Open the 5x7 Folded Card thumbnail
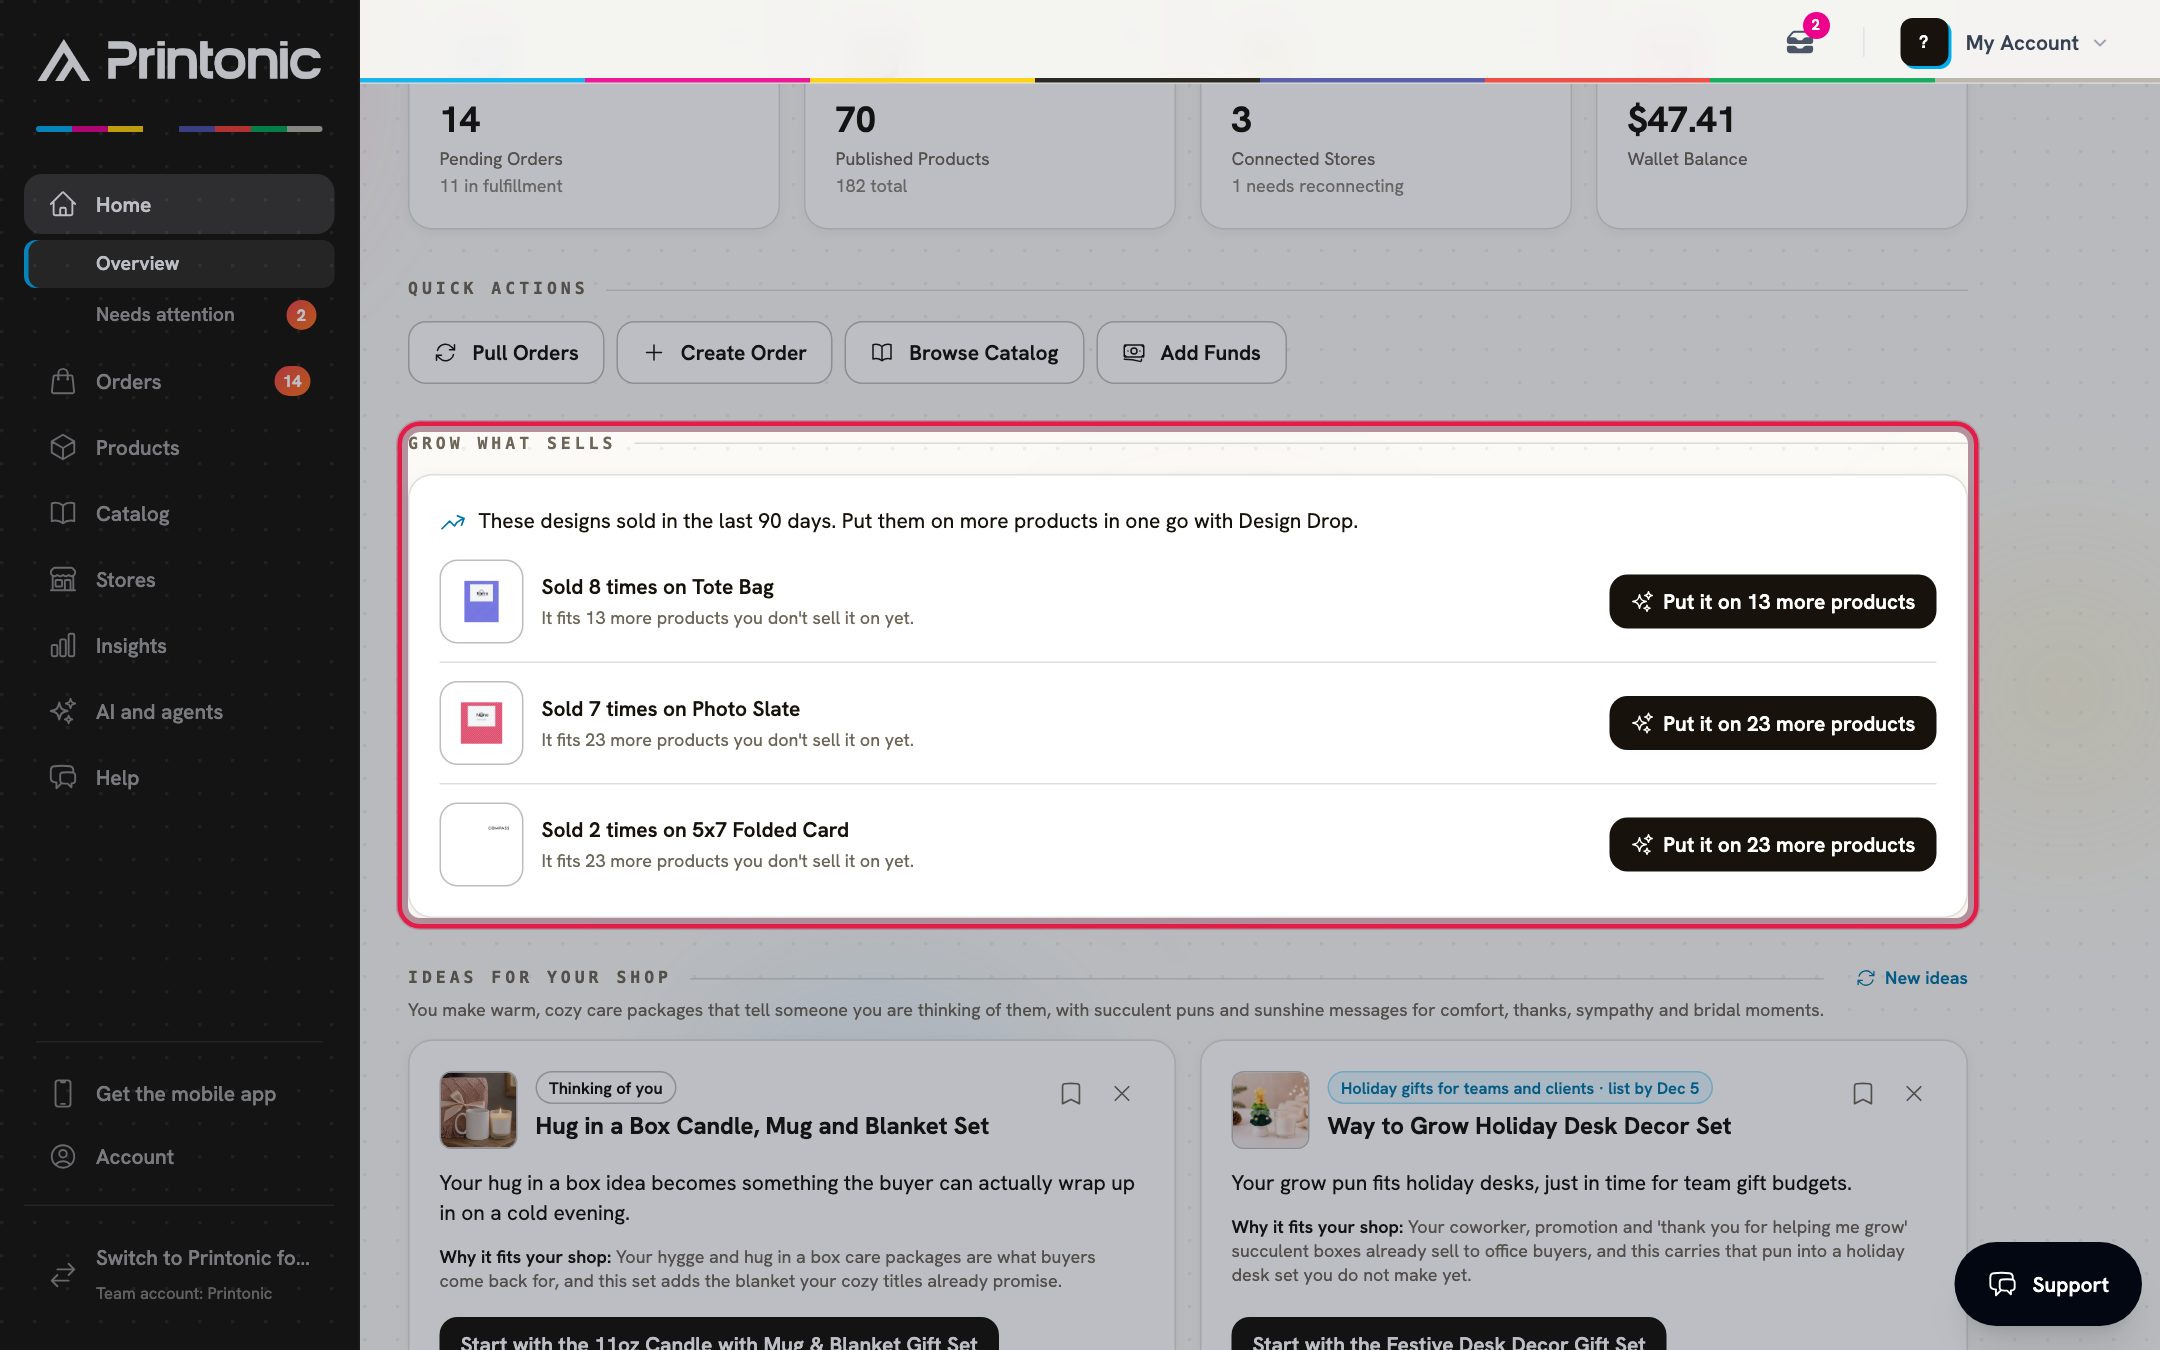 click(481, 844)
